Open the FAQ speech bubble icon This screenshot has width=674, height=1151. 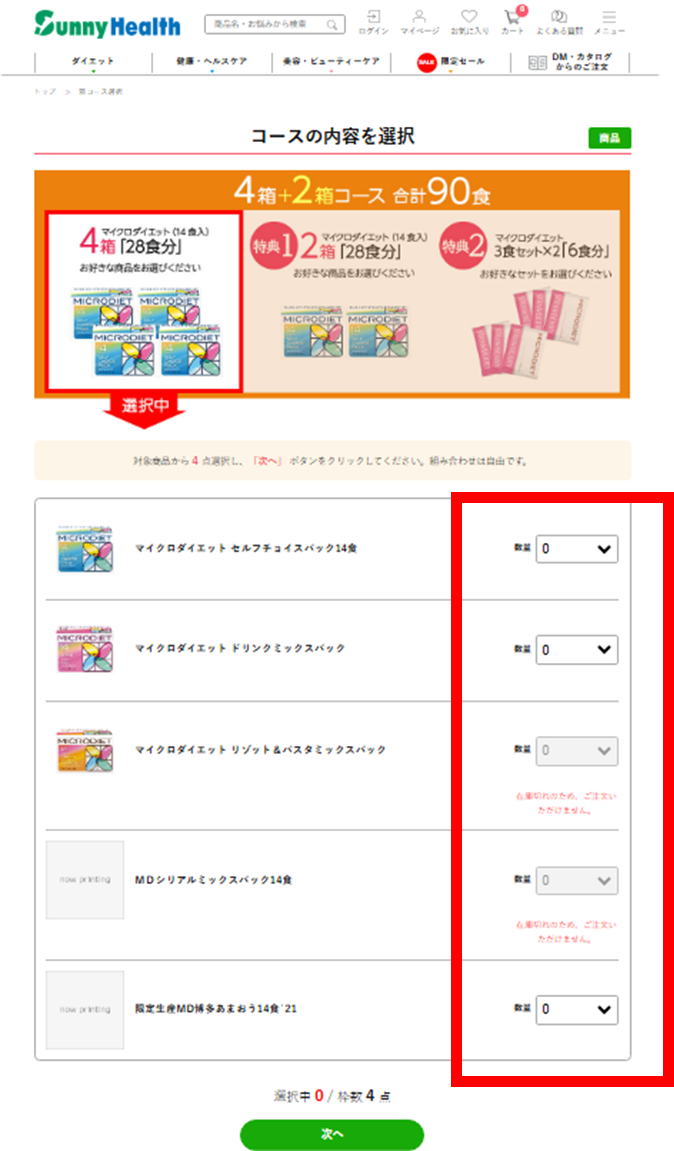[559, 22]
